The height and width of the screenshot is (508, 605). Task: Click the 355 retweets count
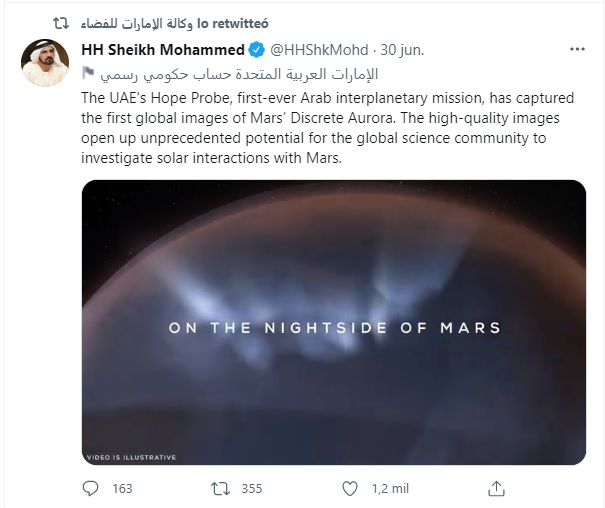point(251,489)
